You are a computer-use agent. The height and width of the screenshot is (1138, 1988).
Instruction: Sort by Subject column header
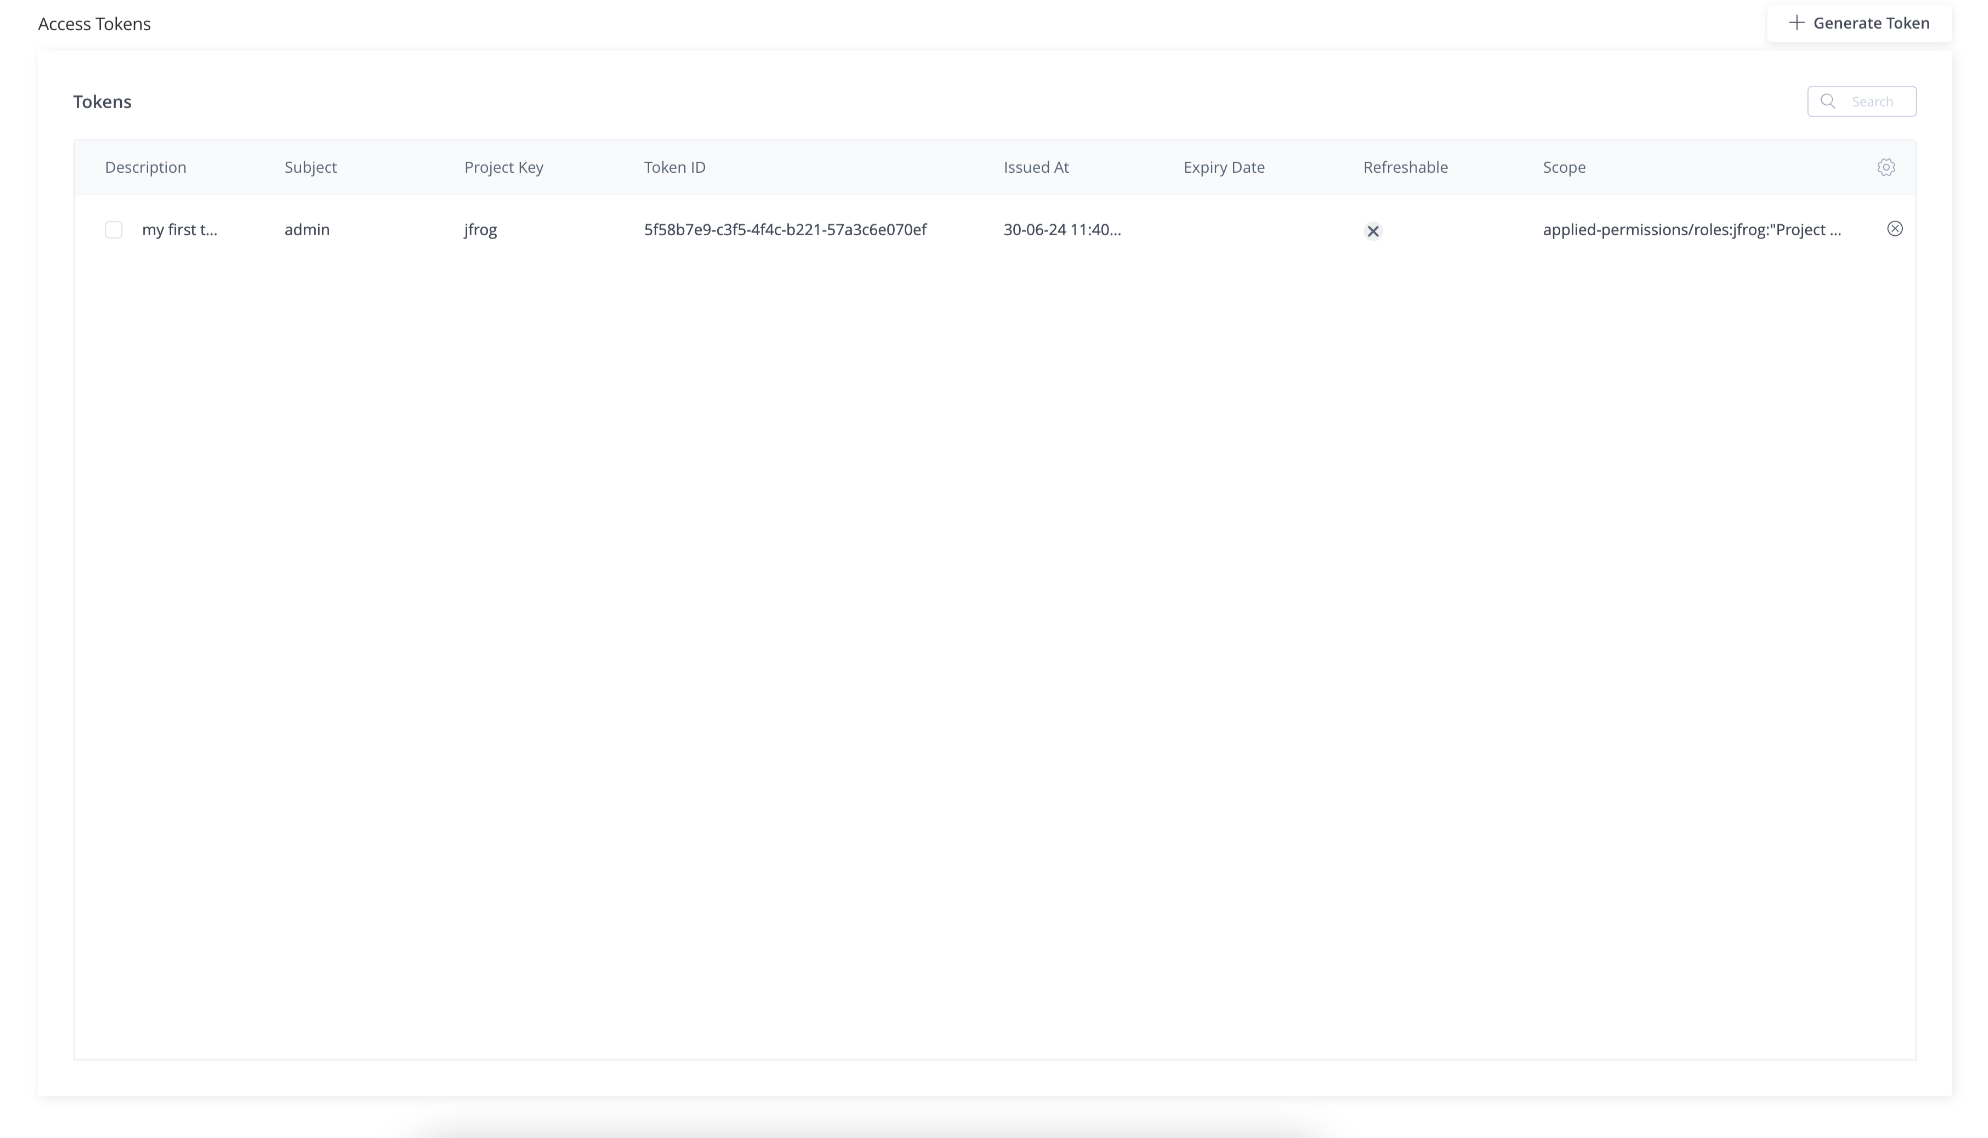pos(310,167)
